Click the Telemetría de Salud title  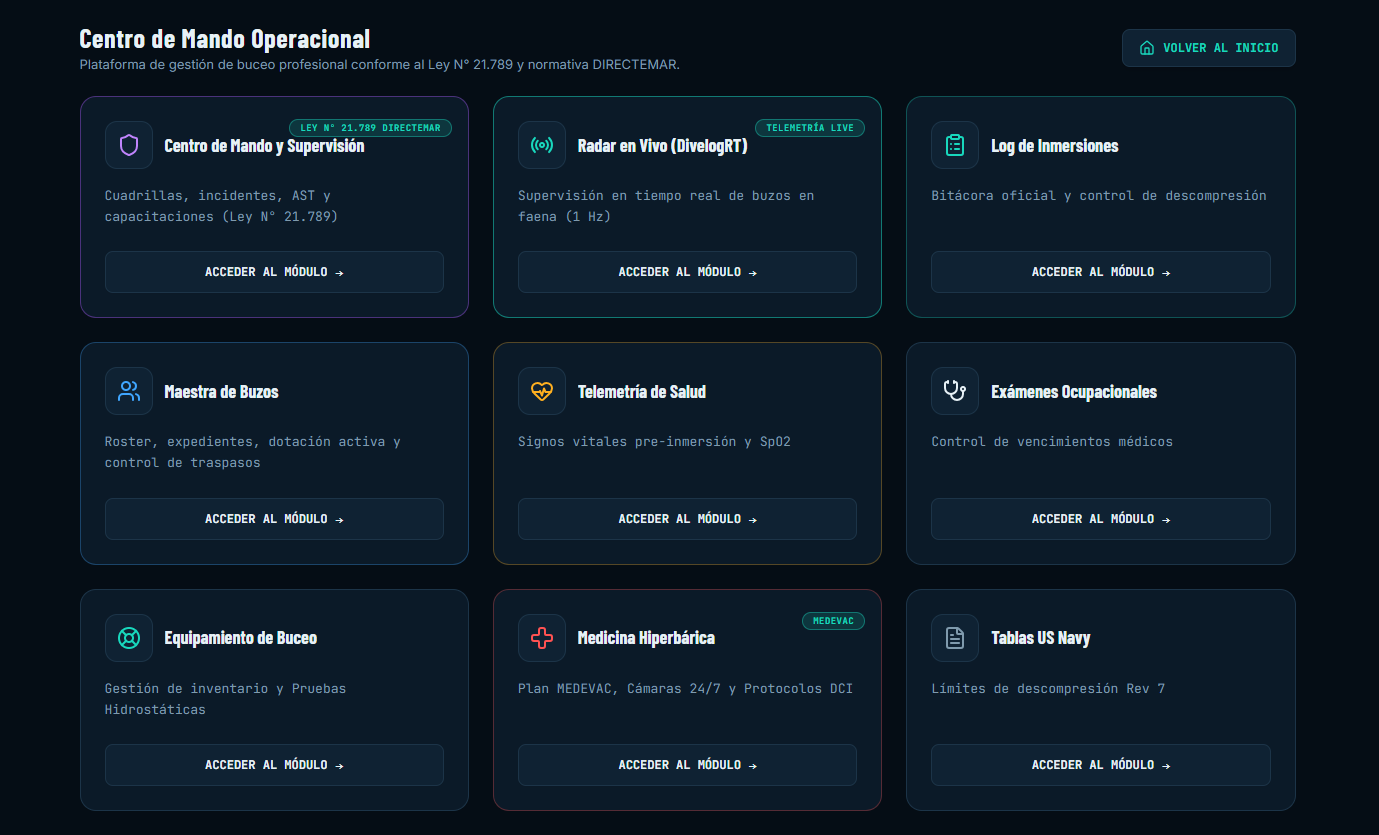point(642,392)
